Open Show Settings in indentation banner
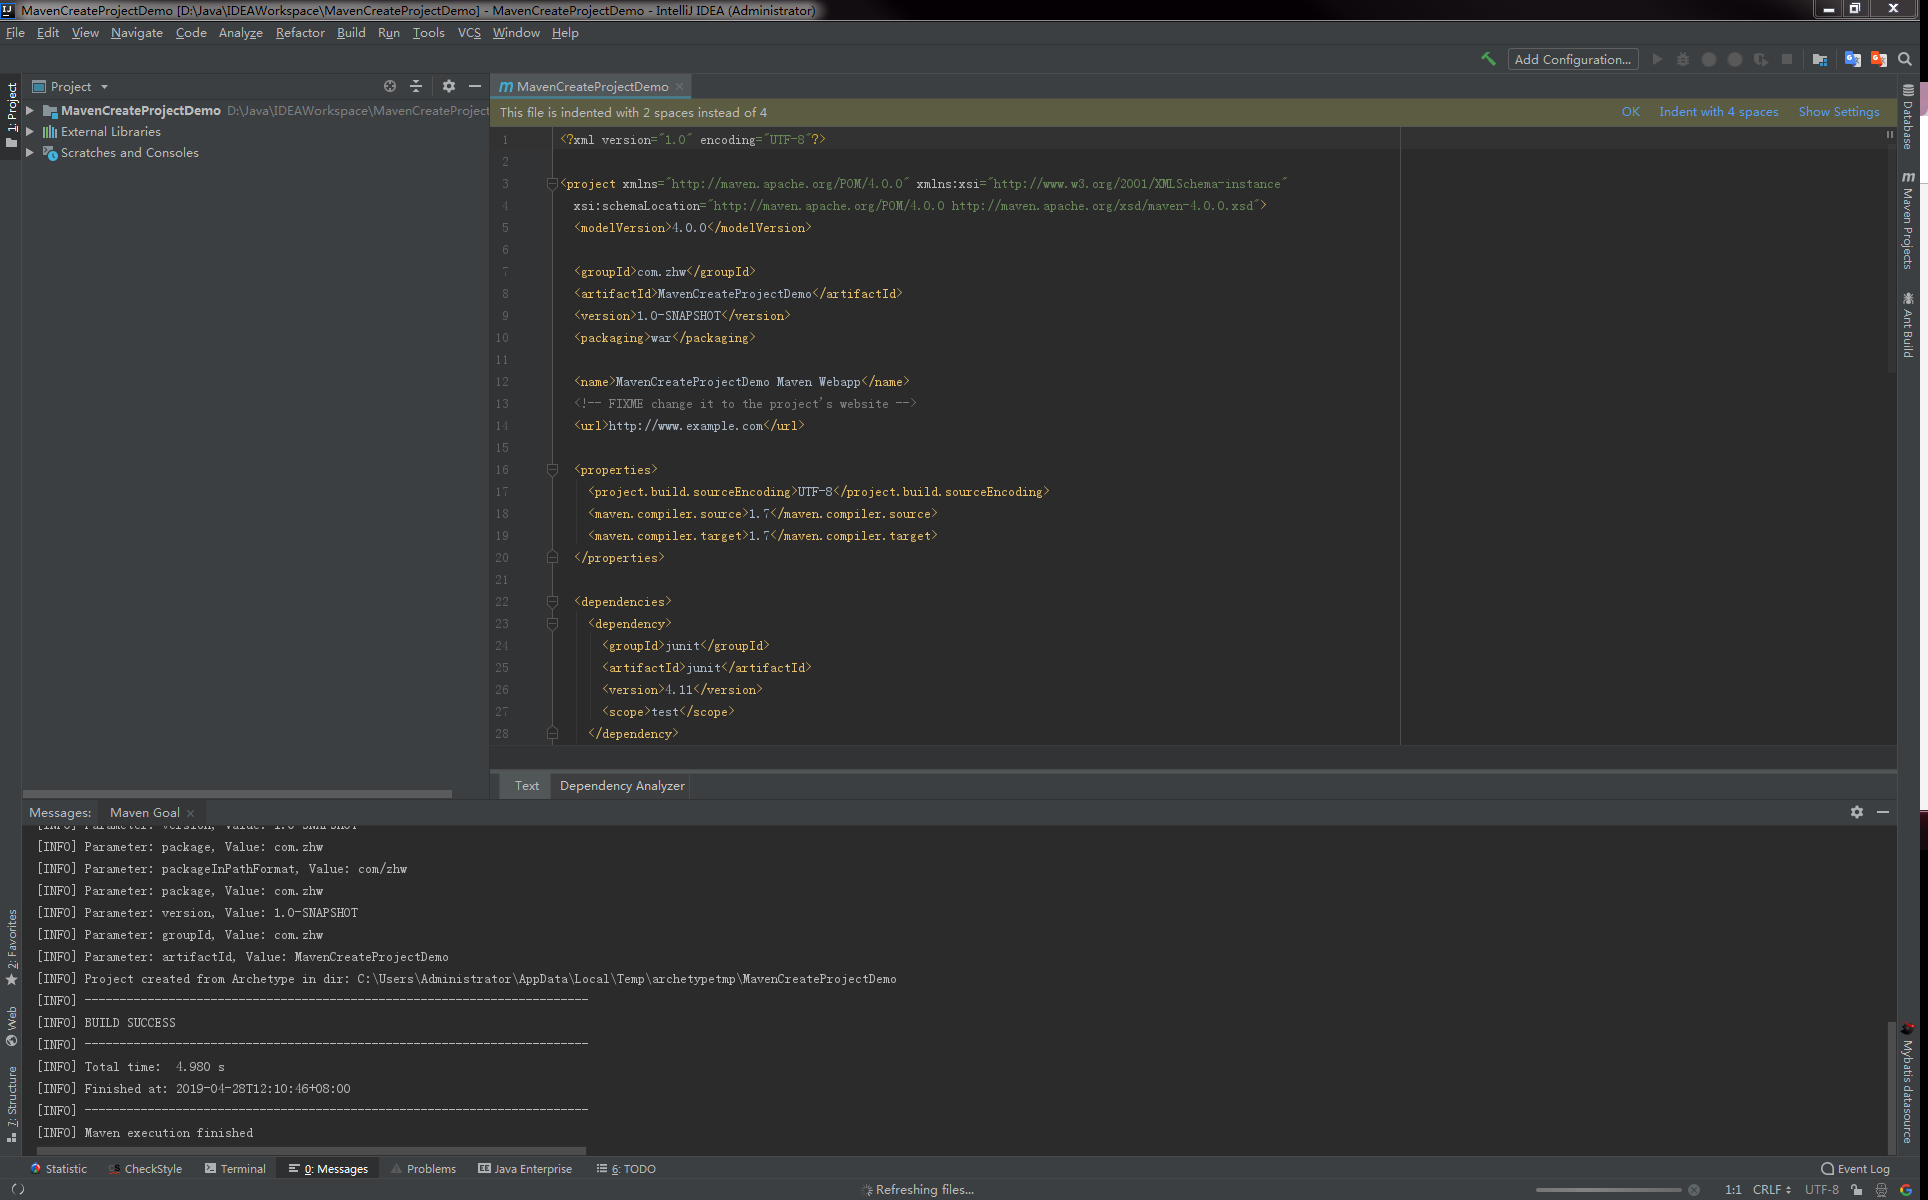This screenshot has width=1928, height=1200. pyautogui.click(x=1838, y=112)
